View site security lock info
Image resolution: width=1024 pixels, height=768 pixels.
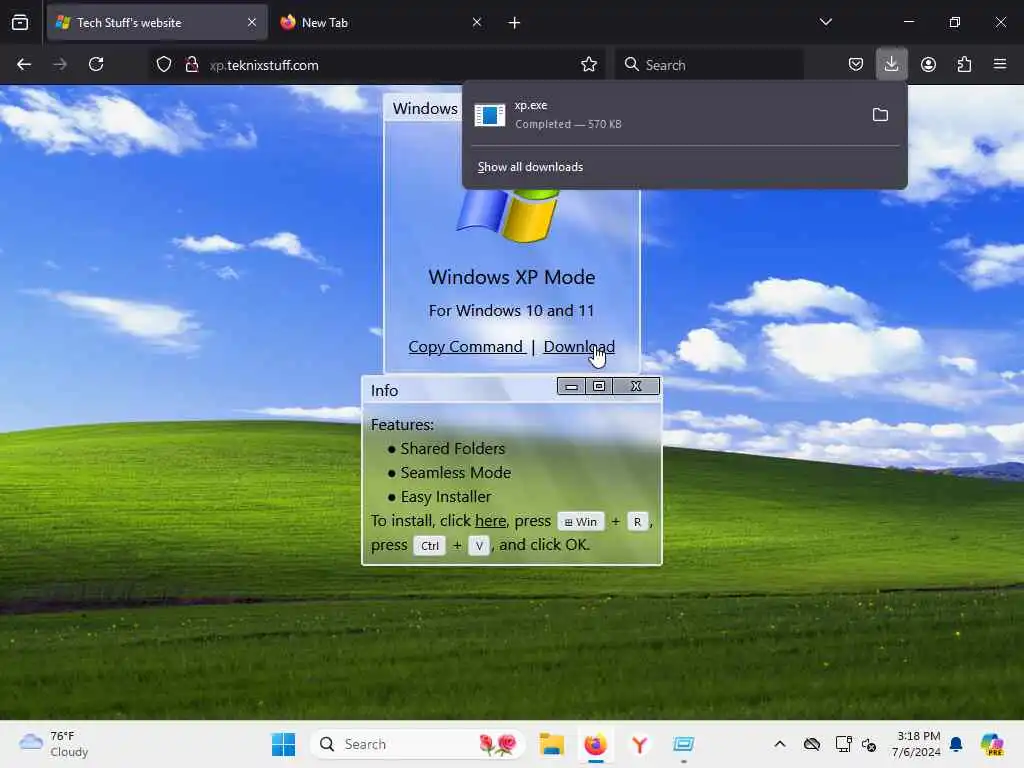coord(191,65)
